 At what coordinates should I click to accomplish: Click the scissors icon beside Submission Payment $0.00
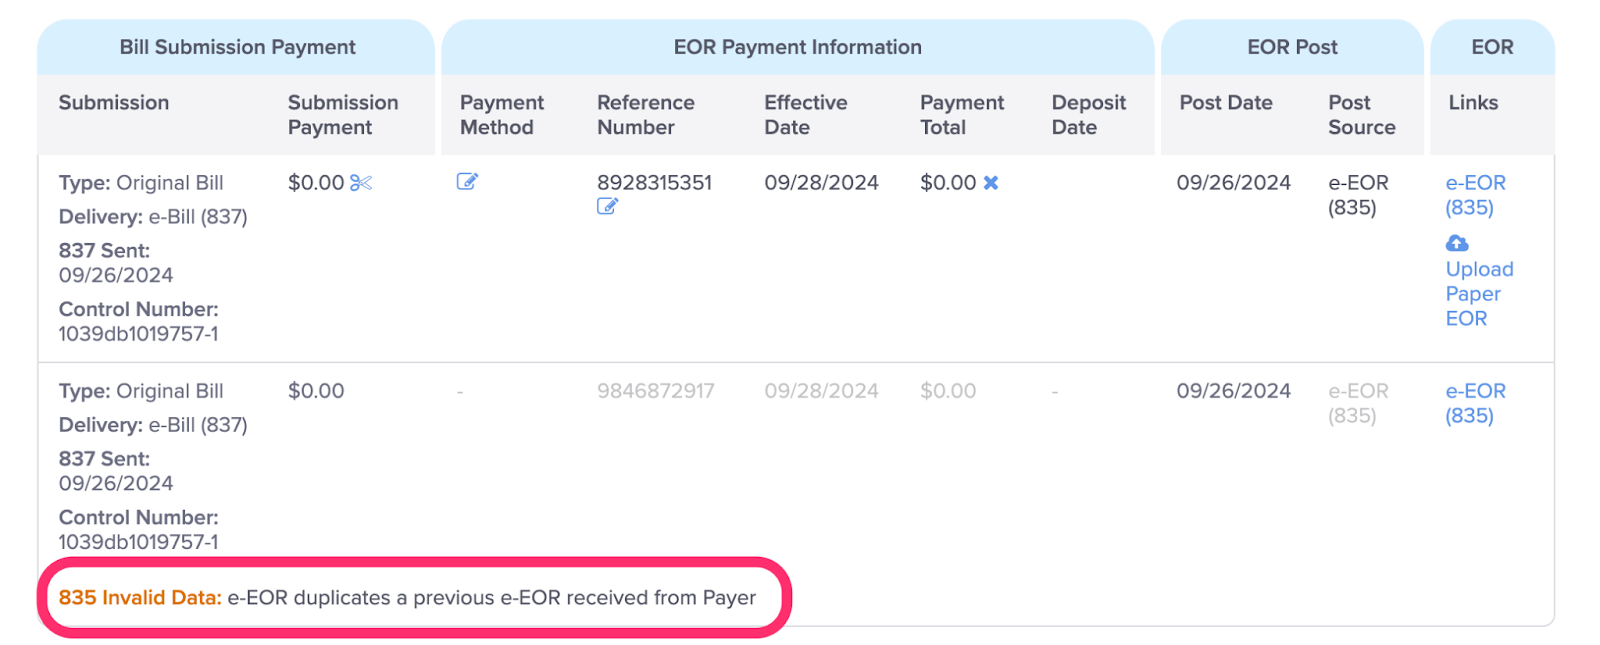coord(361,183)
